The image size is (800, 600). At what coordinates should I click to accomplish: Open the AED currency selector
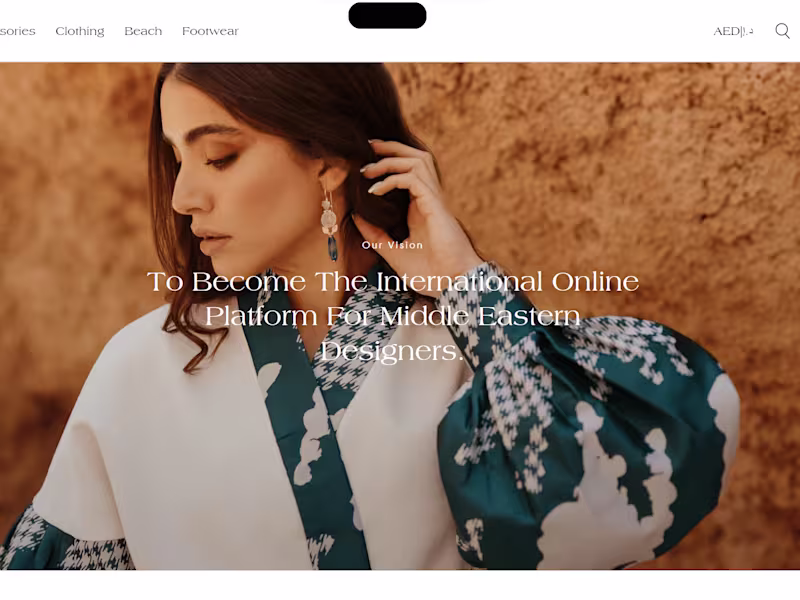(x=733, y=32)
